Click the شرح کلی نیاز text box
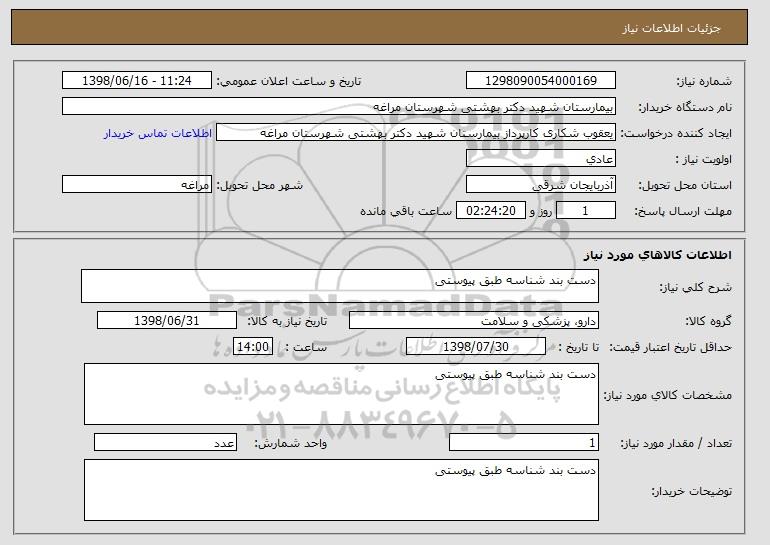This screenshot has width=770, height=545. pyautogui.click(x=339, y=286)
